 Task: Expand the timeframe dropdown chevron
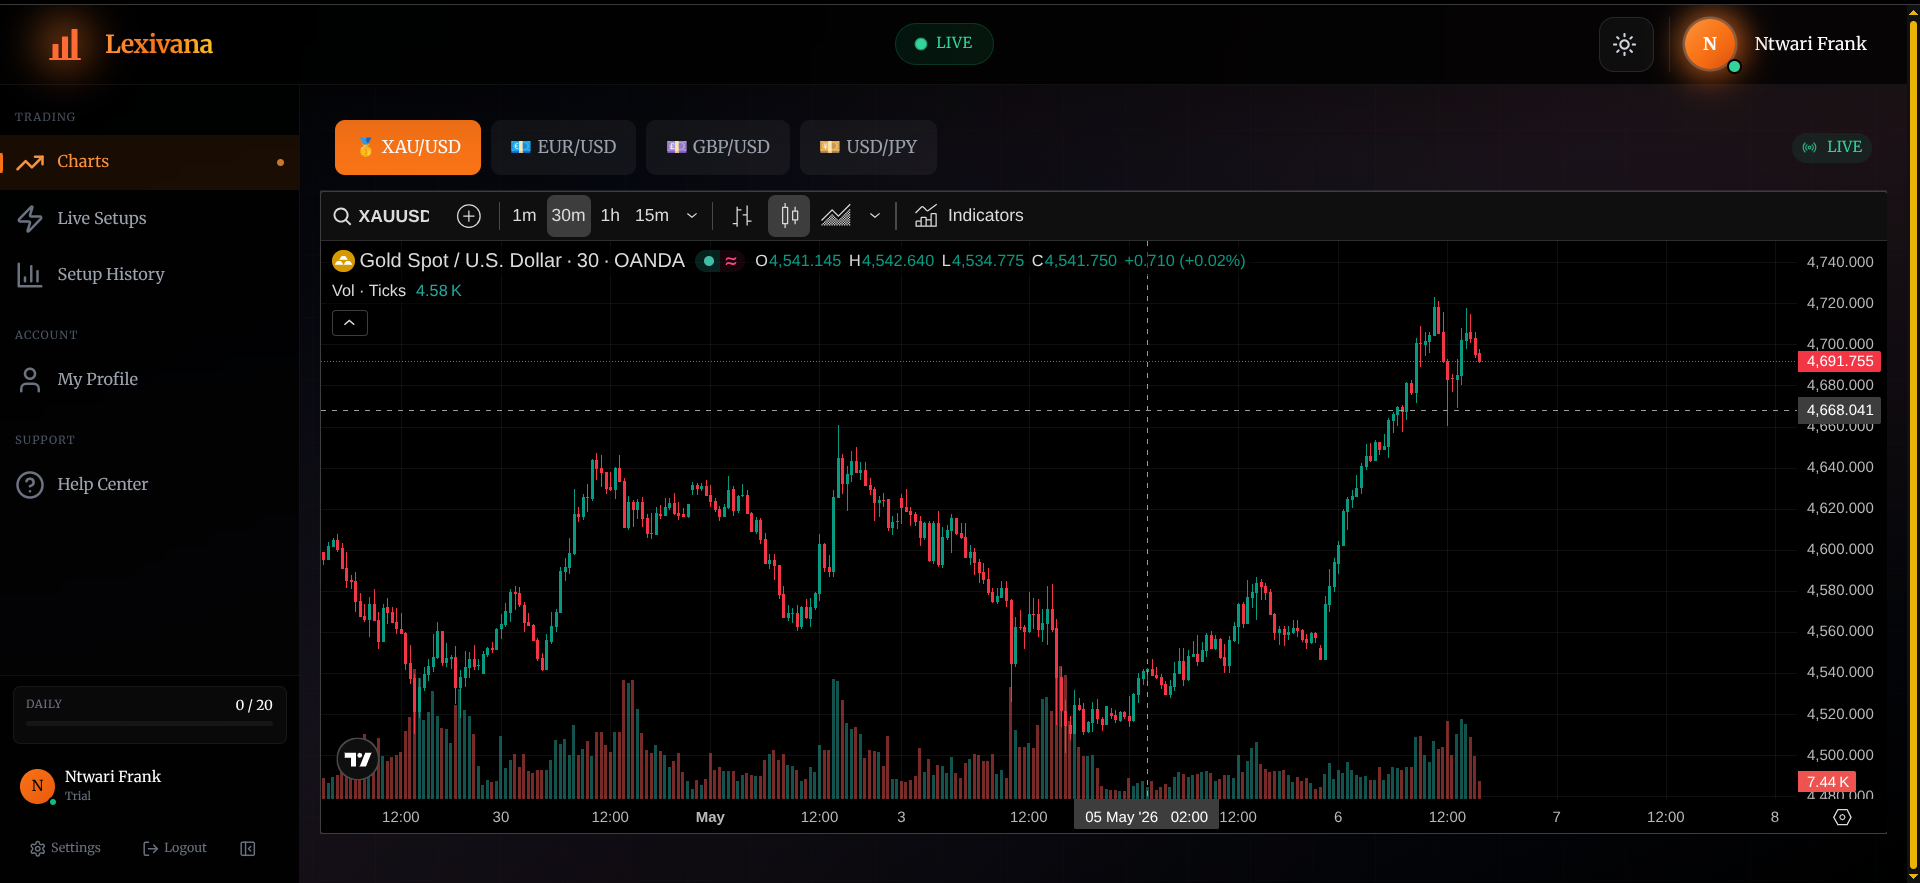tap(691, 216)
